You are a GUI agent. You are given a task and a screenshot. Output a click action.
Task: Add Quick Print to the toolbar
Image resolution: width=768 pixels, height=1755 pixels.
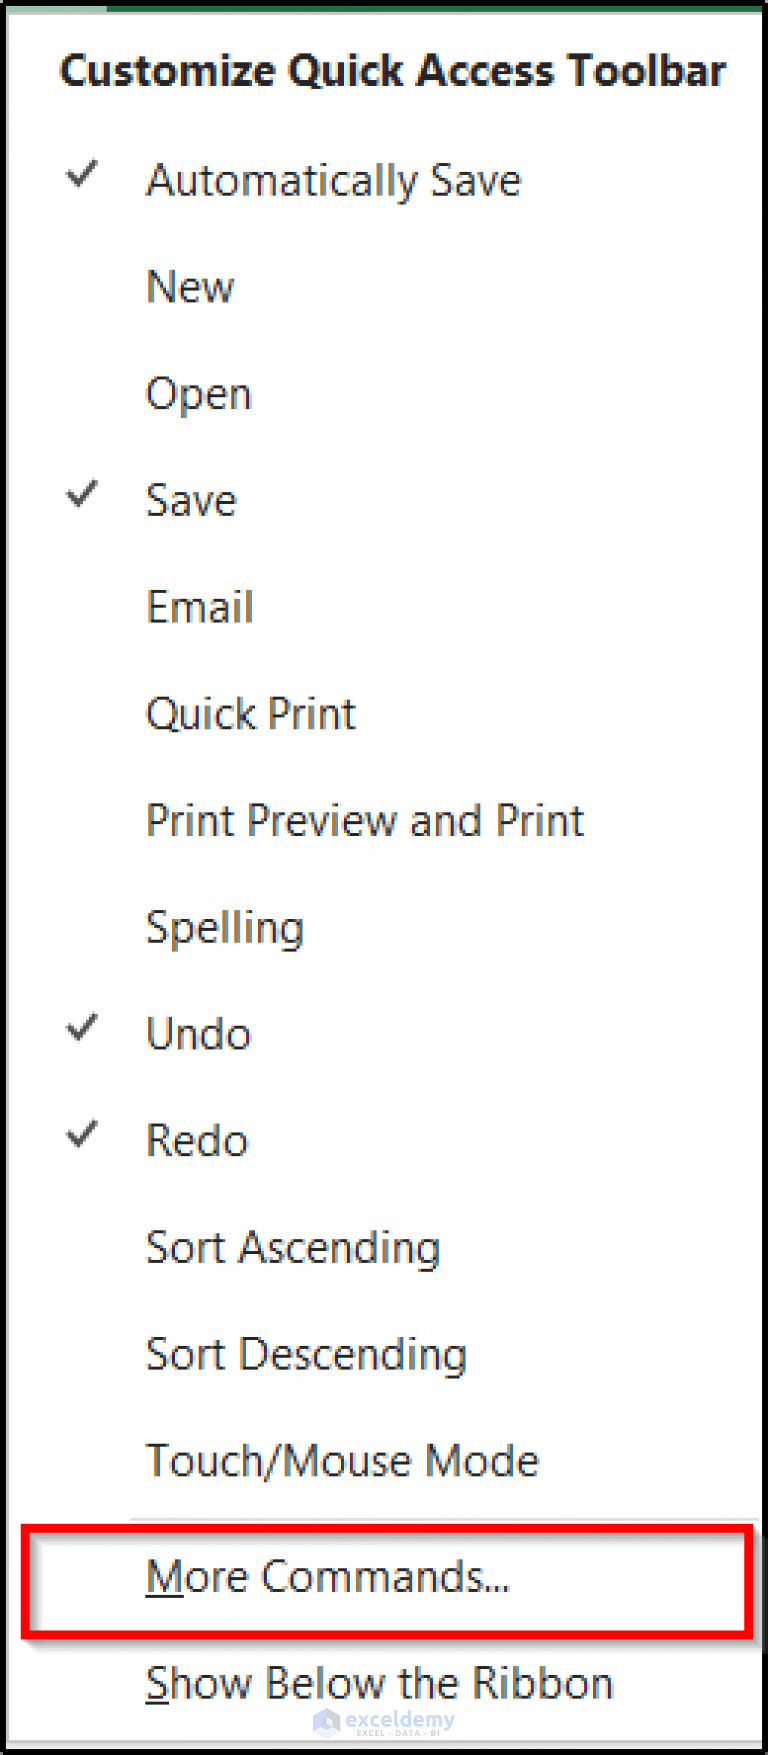click(x=250, y=714)
